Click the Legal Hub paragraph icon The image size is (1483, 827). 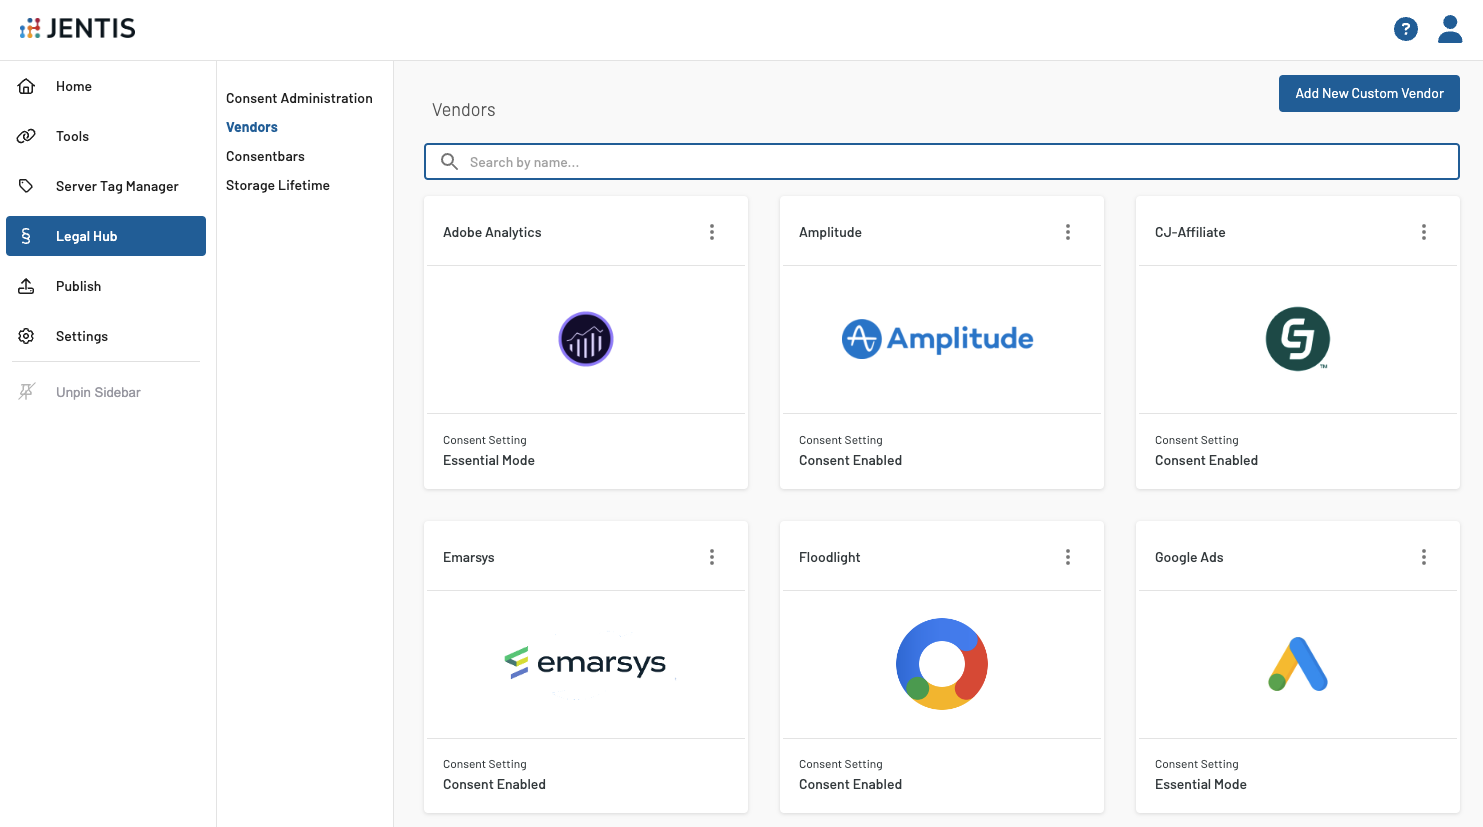(x=26, y=236)
